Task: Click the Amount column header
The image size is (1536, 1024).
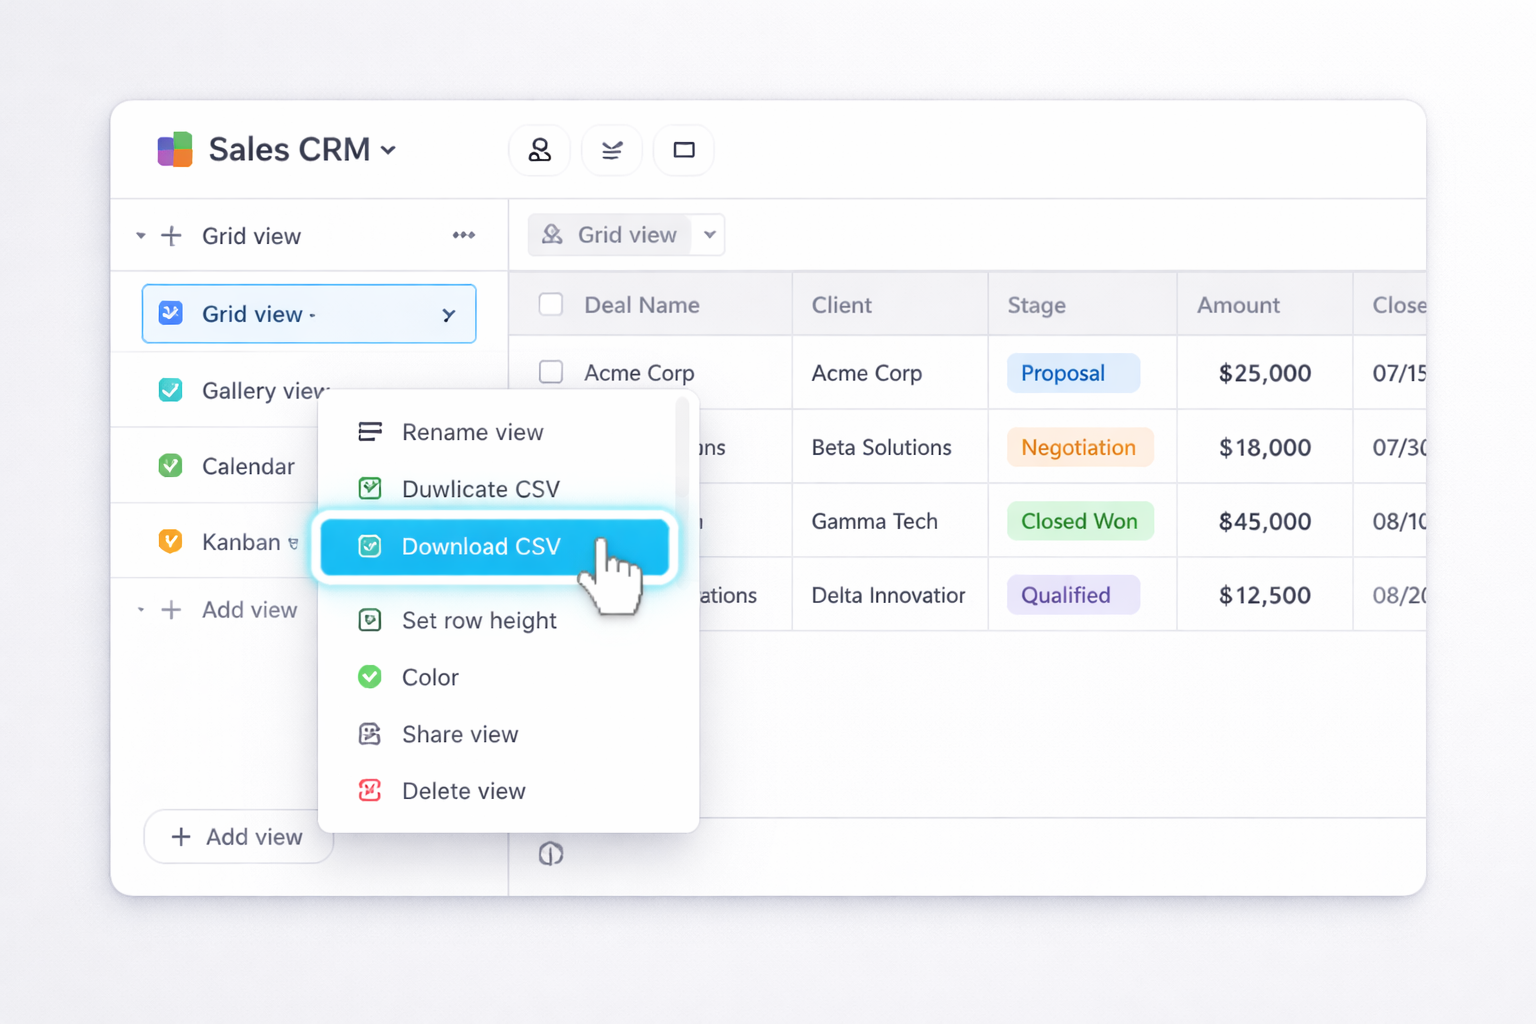Action: [1264, 305]
